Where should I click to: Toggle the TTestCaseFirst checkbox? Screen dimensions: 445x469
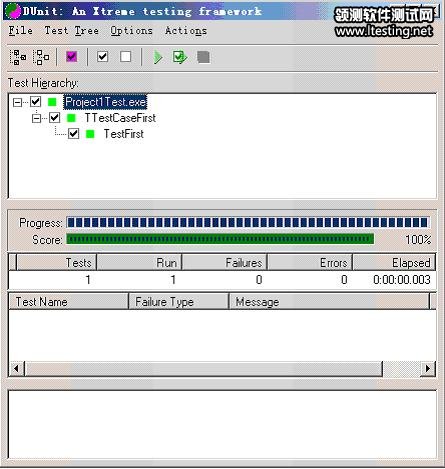[55, 117]
